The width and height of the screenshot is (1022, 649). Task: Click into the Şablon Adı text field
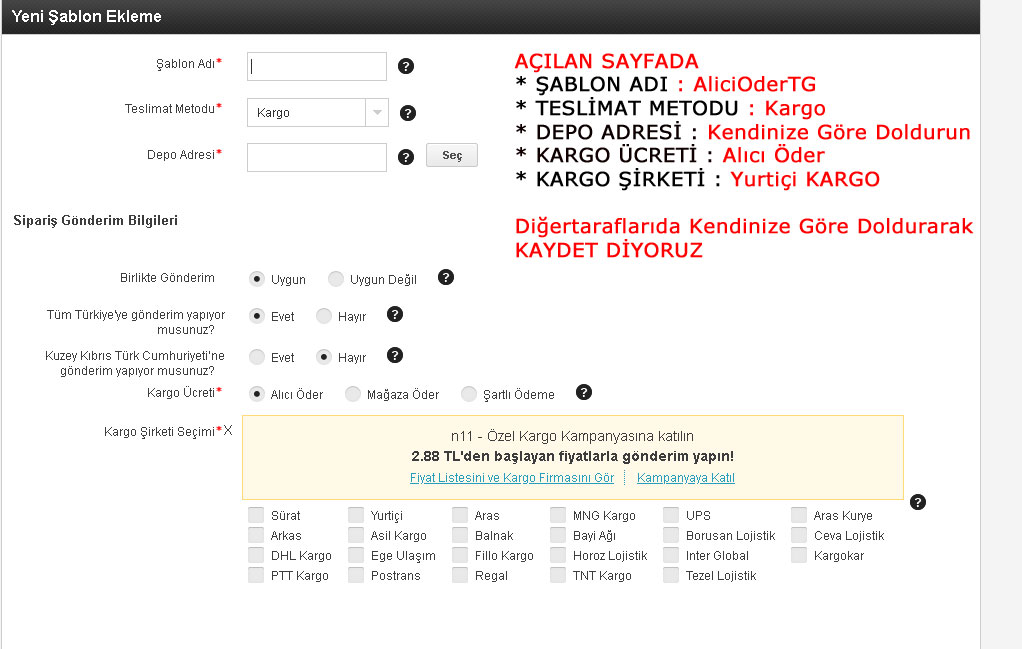pos(316,67)
